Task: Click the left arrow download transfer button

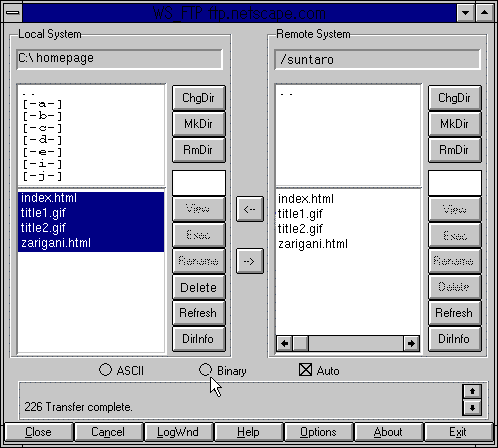Action: 250,209
